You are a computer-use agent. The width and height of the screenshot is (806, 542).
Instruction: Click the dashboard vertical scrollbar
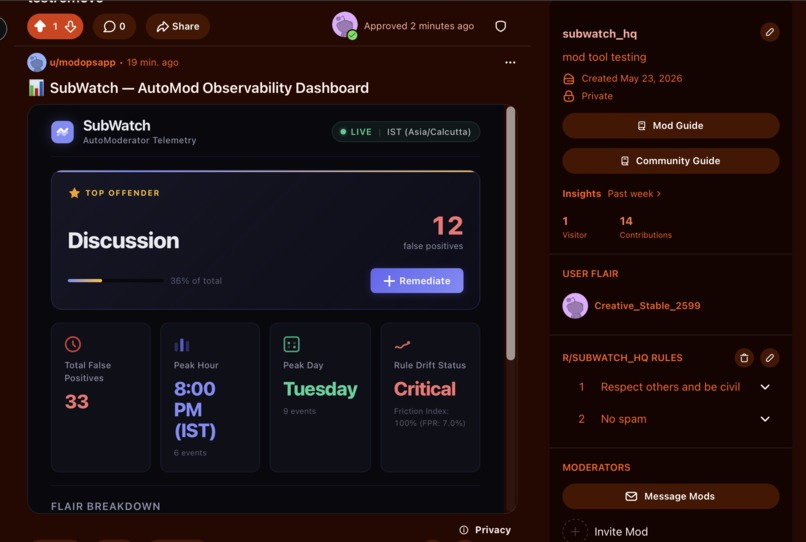pos(510,233)
